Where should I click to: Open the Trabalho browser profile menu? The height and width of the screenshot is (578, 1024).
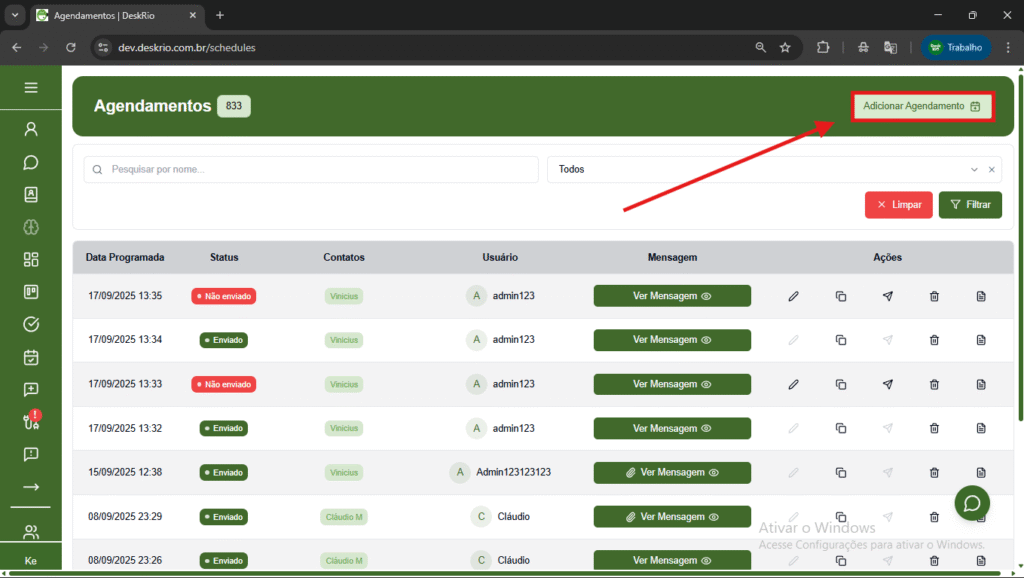[956, 47]
